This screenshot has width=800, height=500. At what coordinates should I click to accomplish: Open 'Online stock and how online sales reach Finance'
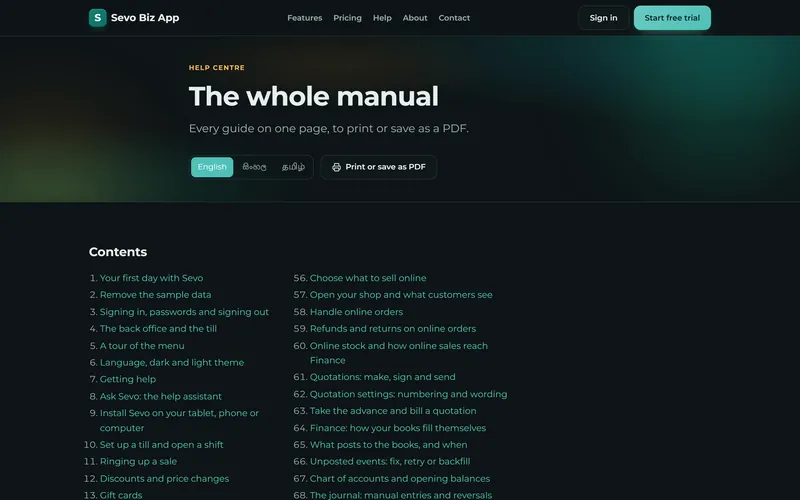point(398,353)
